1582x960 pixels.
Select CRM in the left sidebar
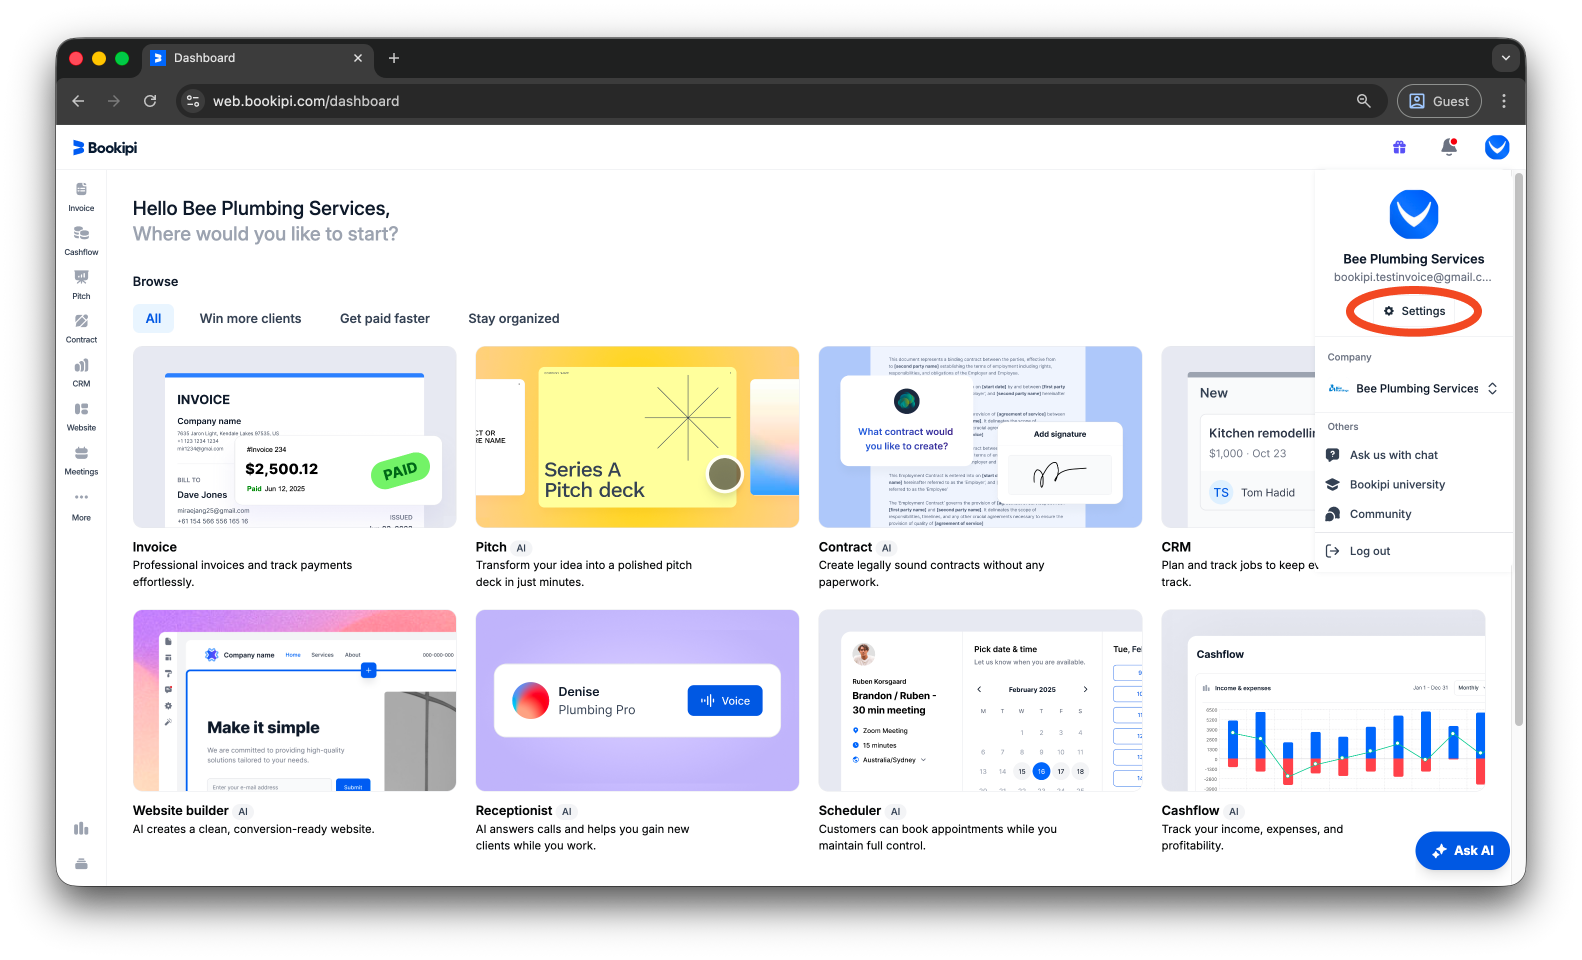point(81,373)
